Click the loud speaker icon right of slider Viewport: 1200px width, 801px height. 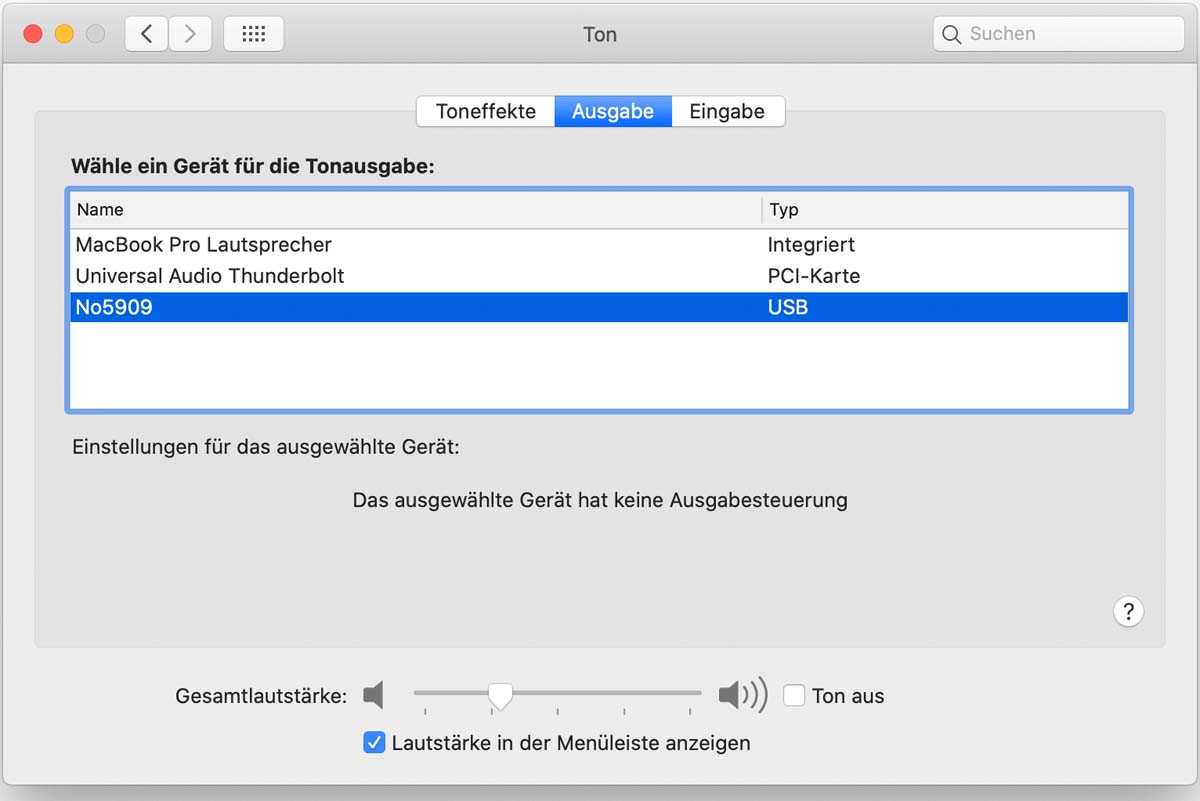pyautogui.click(x=742, y=695)
